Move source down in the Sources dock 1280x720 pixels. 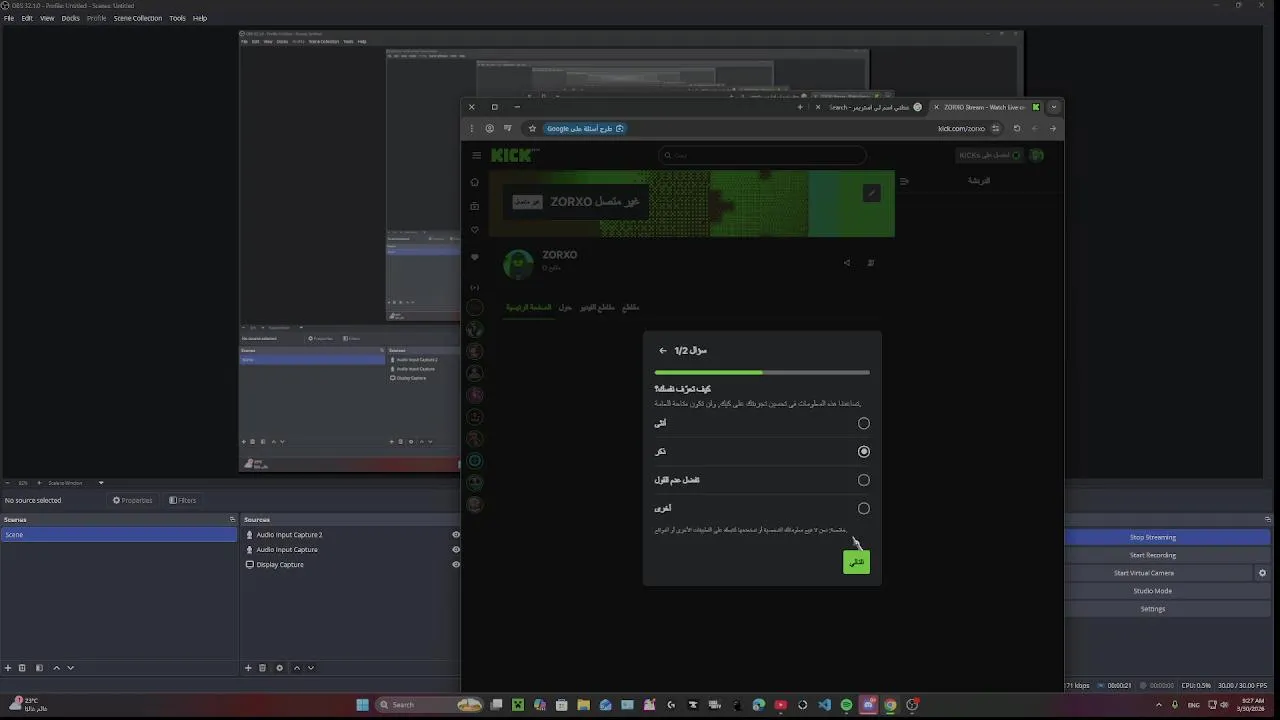click(311, 668)
